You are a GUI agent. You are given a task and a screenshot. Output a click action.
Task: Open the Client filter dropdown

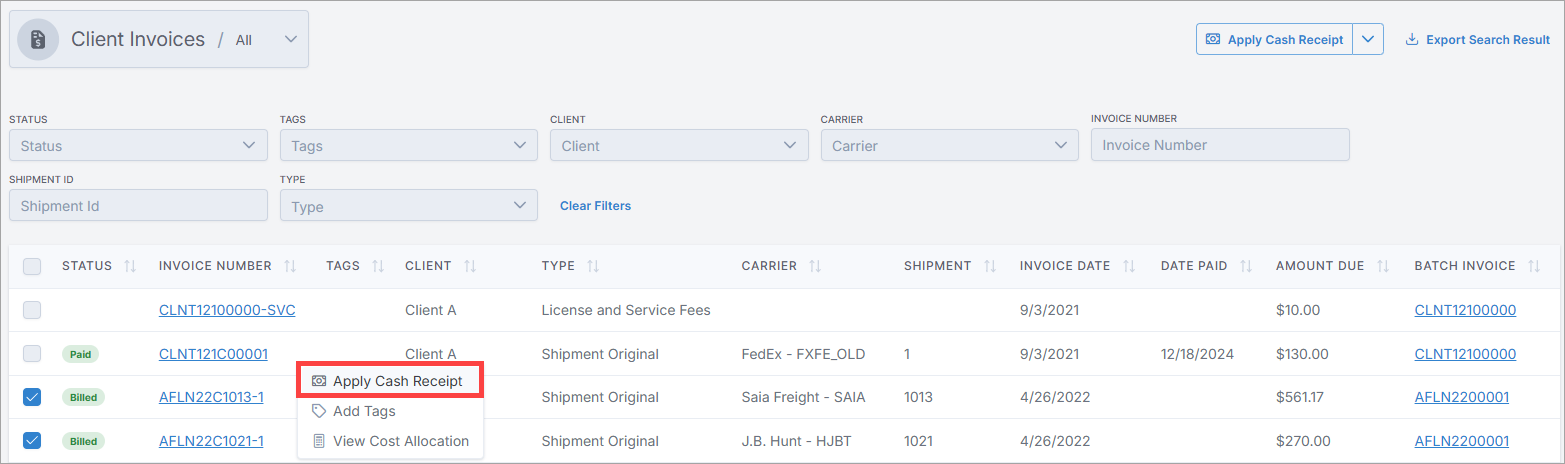click(679, 145)
